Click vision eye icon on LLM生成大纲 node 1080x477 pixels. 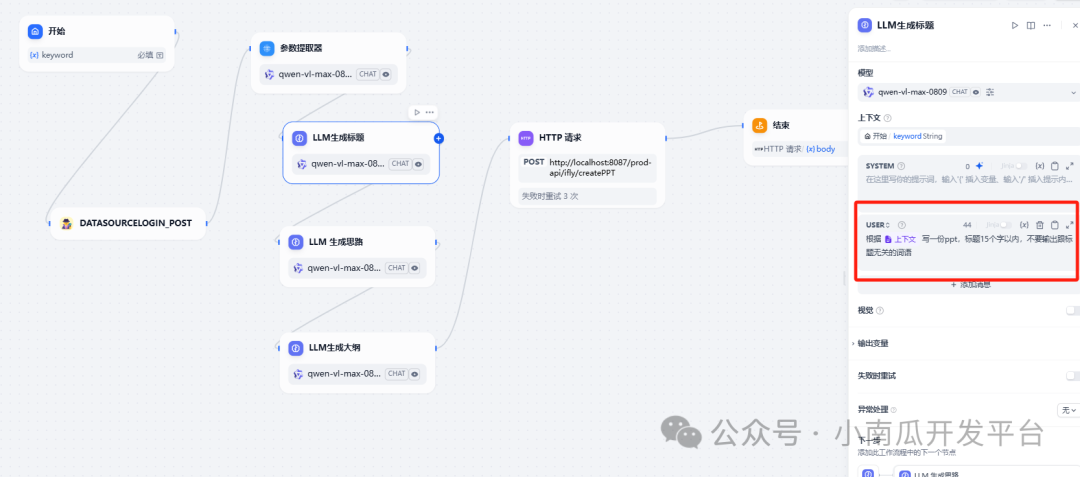[415, 374]
